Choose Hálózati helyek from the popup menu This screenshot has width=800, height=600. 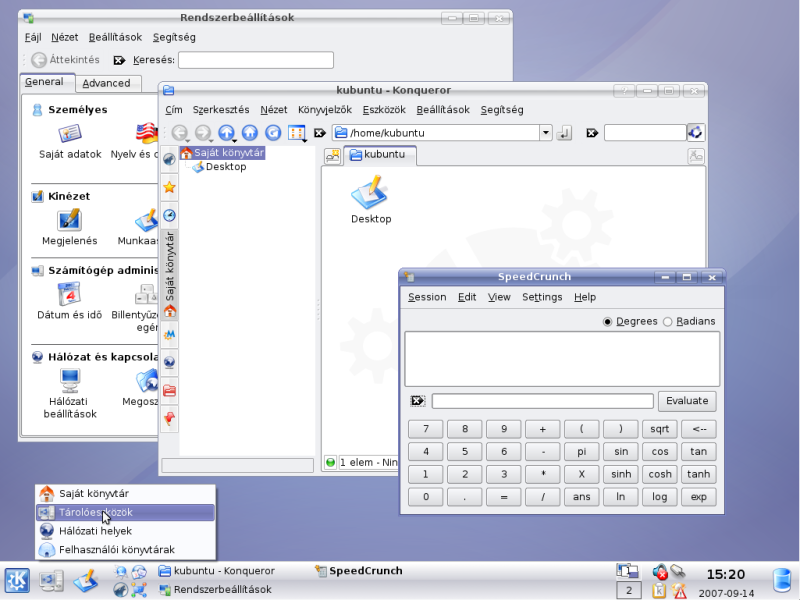click(x=93, y=531)
